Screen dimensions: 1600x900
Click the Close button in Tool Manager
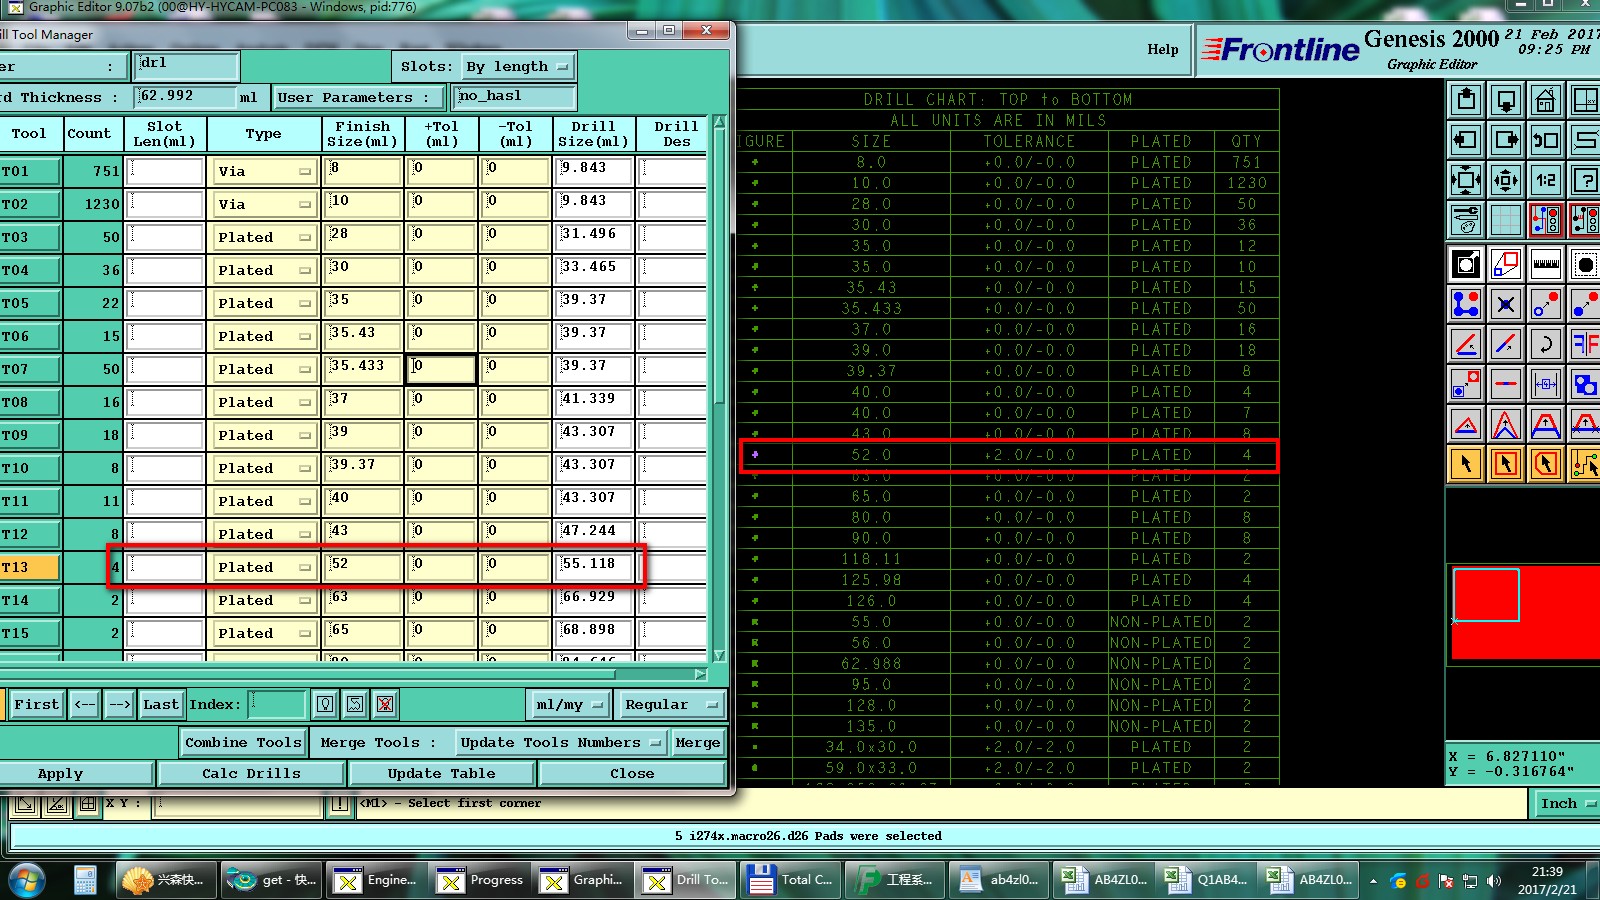pyautogui.click(x=632, y=773)
